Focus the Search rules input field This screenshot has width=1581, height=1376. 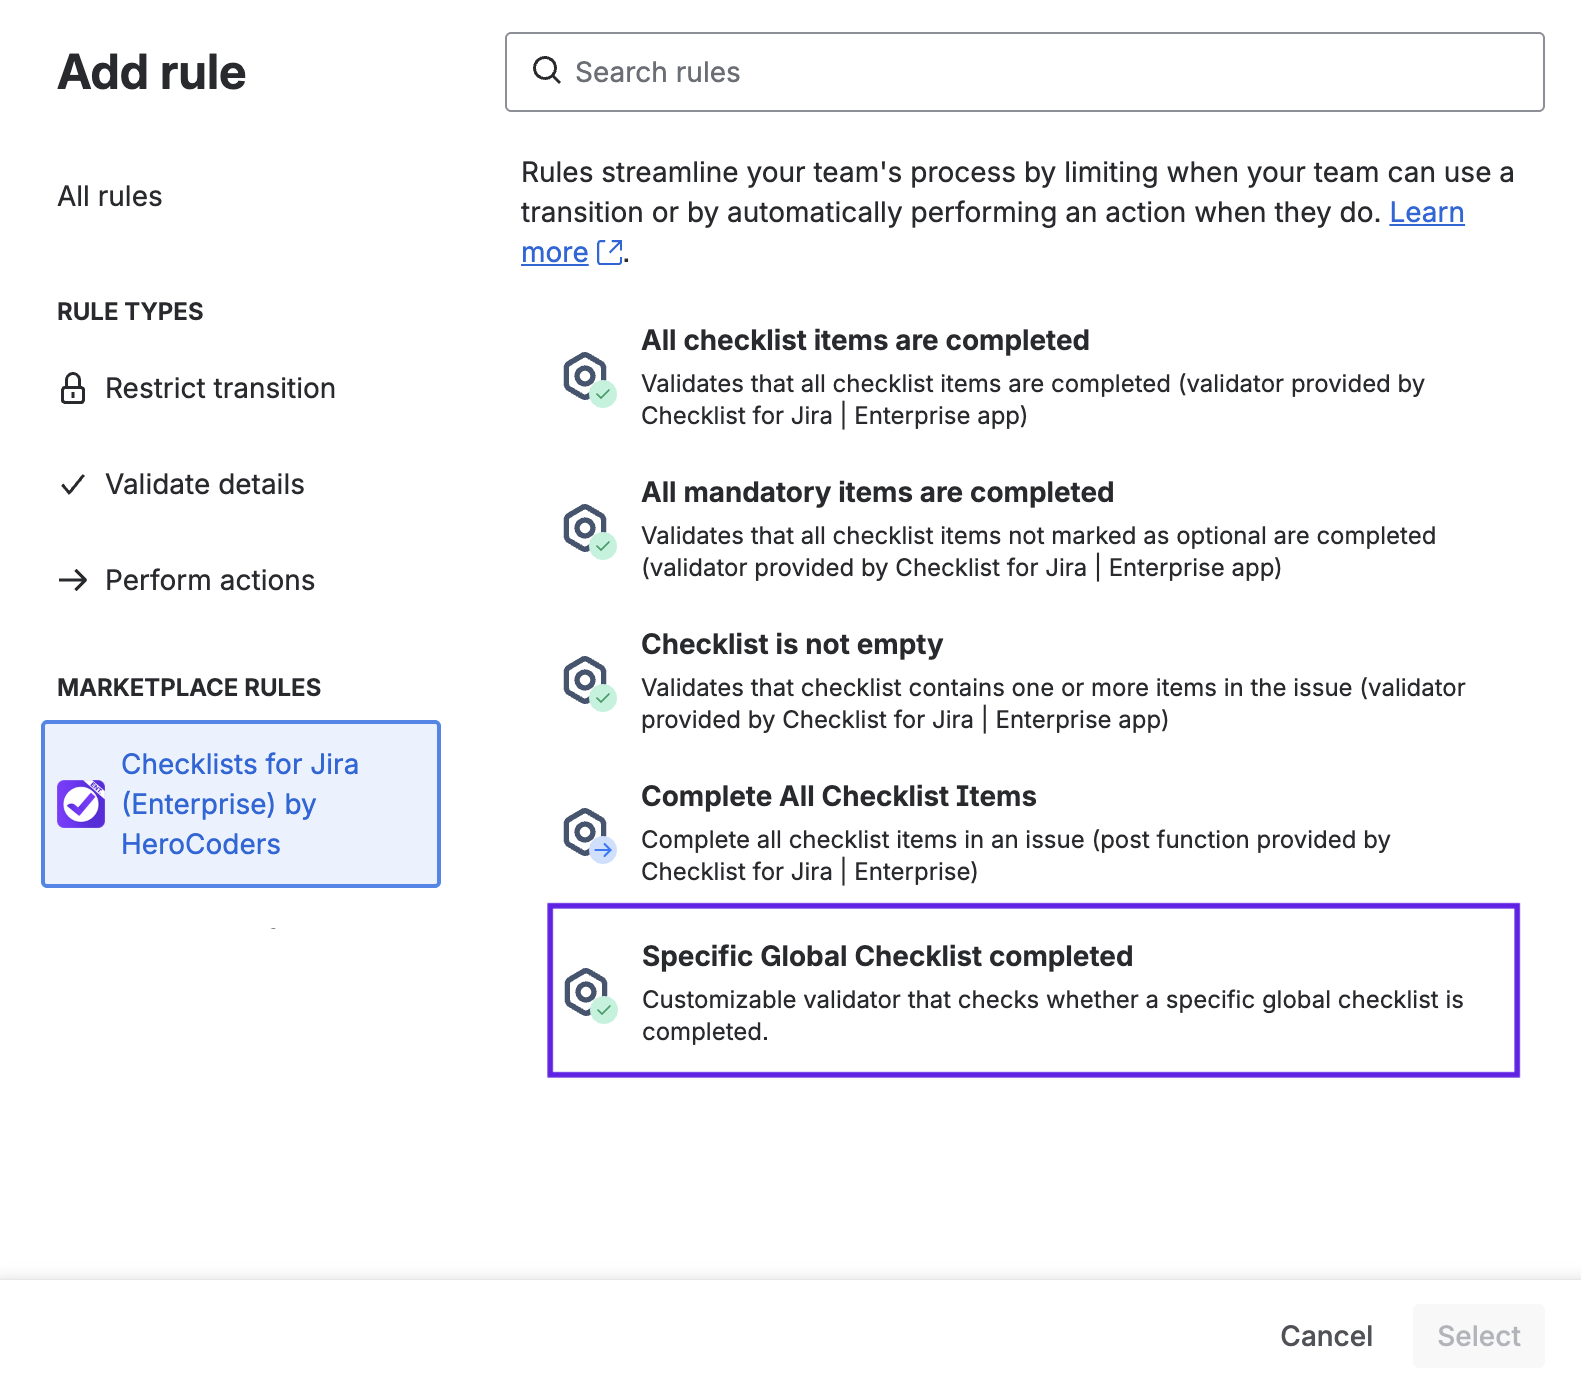tap(1040, 72)
